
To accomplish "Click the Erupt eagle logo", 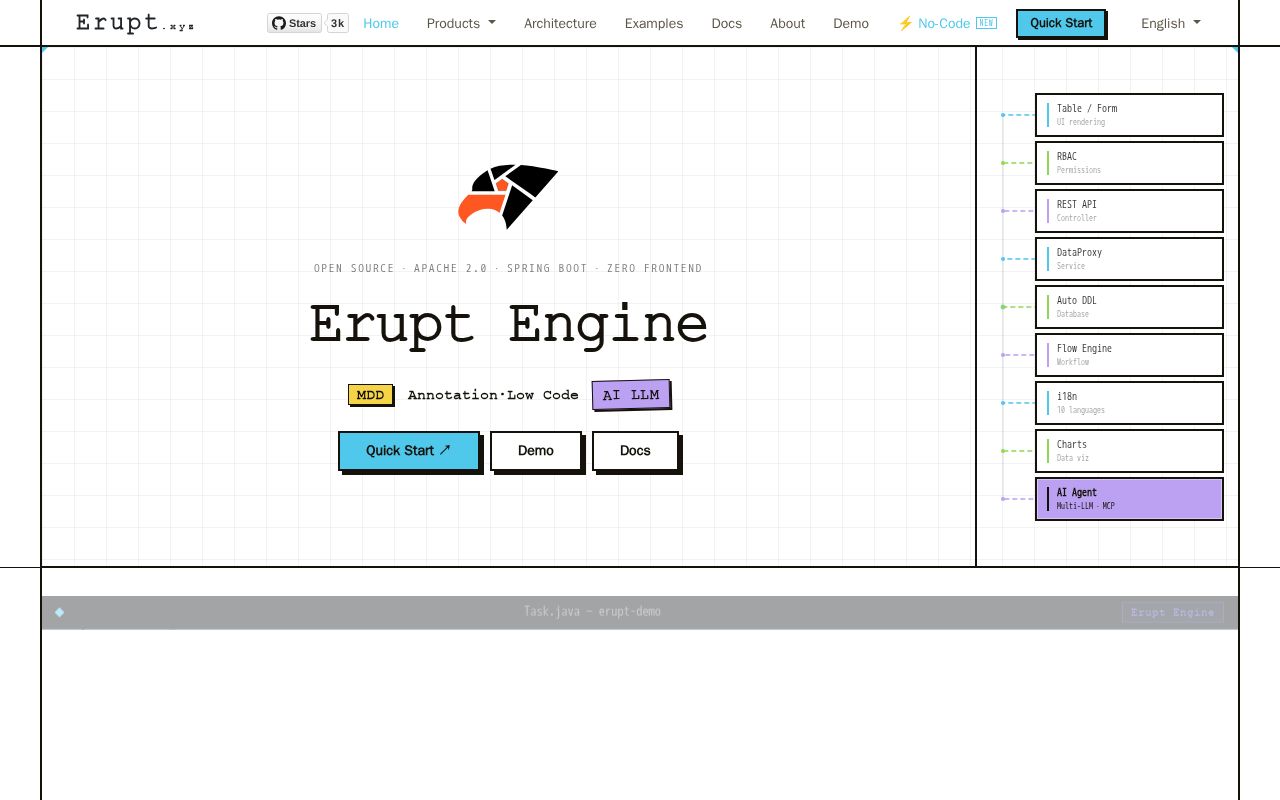I will [508, 196].
